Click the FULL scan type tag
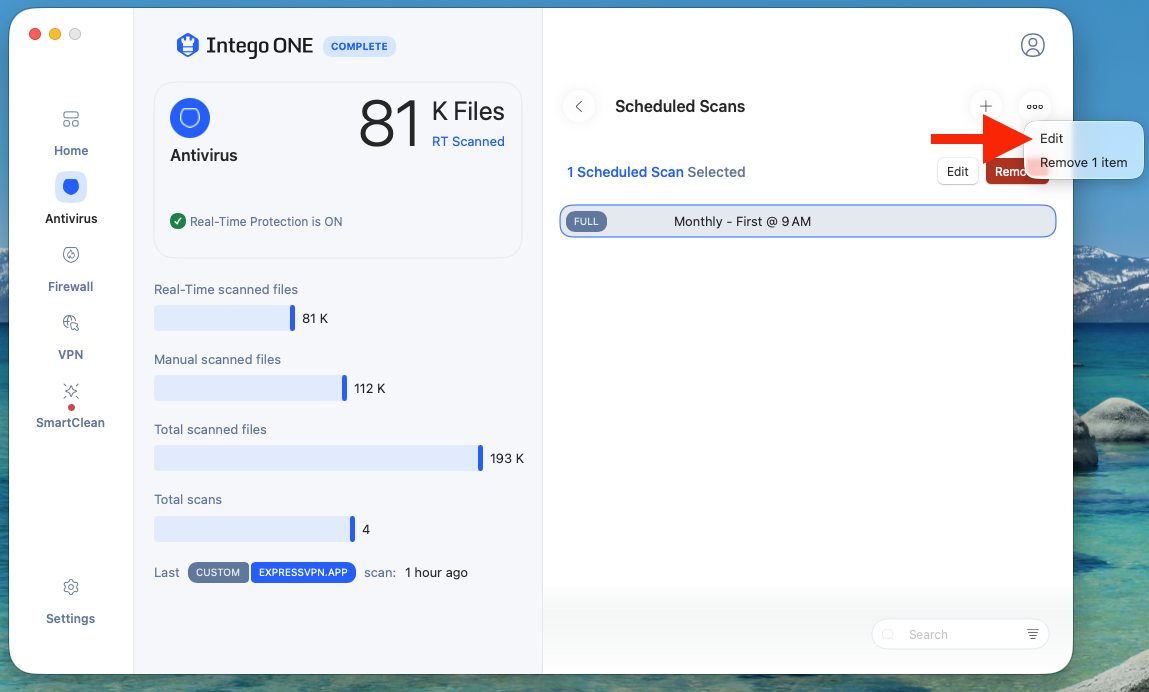Screen dimensions: 1149x692 (x=586, y=221)
